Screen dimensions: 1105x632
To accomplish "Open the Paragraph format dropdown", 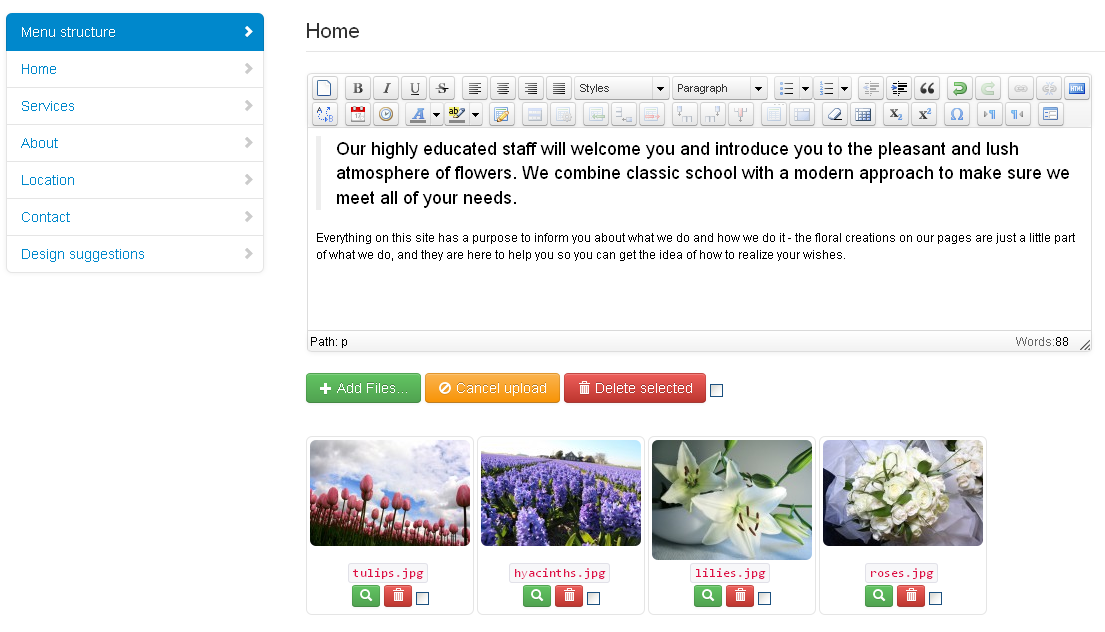I will point(719,88).
